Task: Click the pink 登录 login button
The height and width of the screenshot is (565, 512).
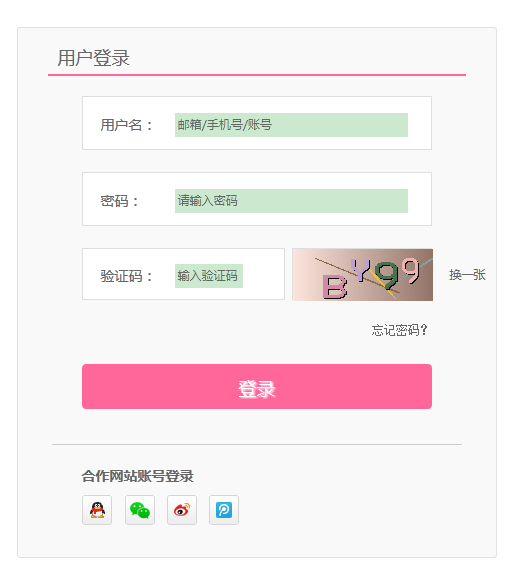Action: click(x=257, y=386)
